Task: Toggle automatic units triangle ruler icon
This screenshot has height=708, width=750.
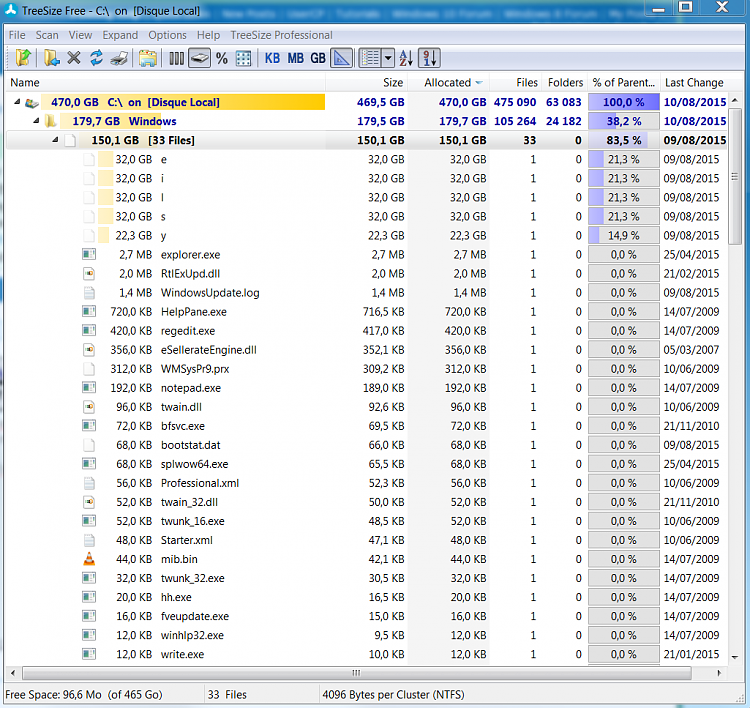Action: (x=342, y=58)
